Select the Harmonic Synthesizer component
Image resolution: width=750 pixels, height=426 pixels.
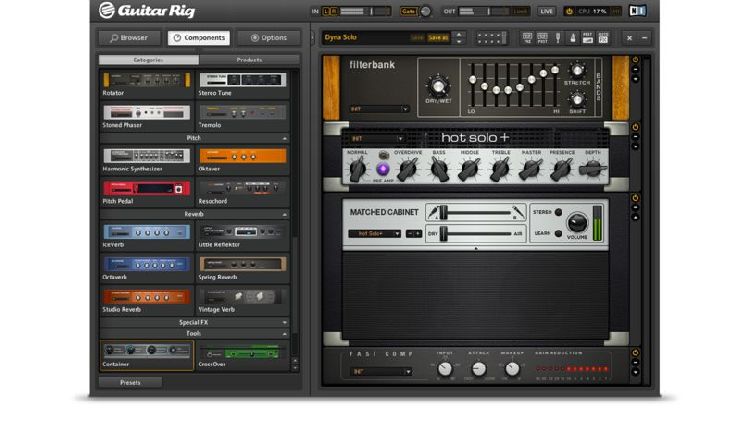[x=147, y=160]
